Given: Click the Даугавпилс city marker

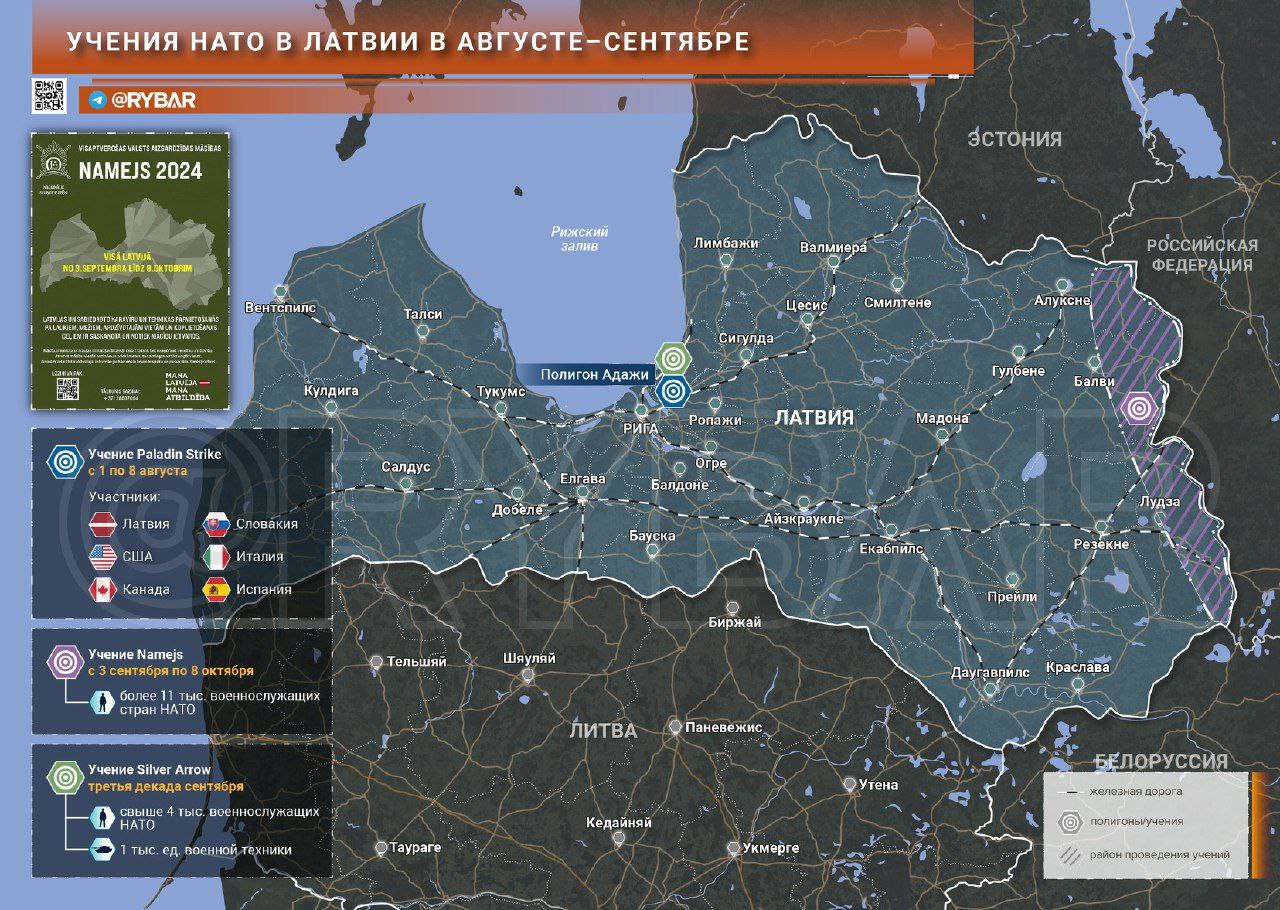Looking at the screenshot, I should point(990,689).
